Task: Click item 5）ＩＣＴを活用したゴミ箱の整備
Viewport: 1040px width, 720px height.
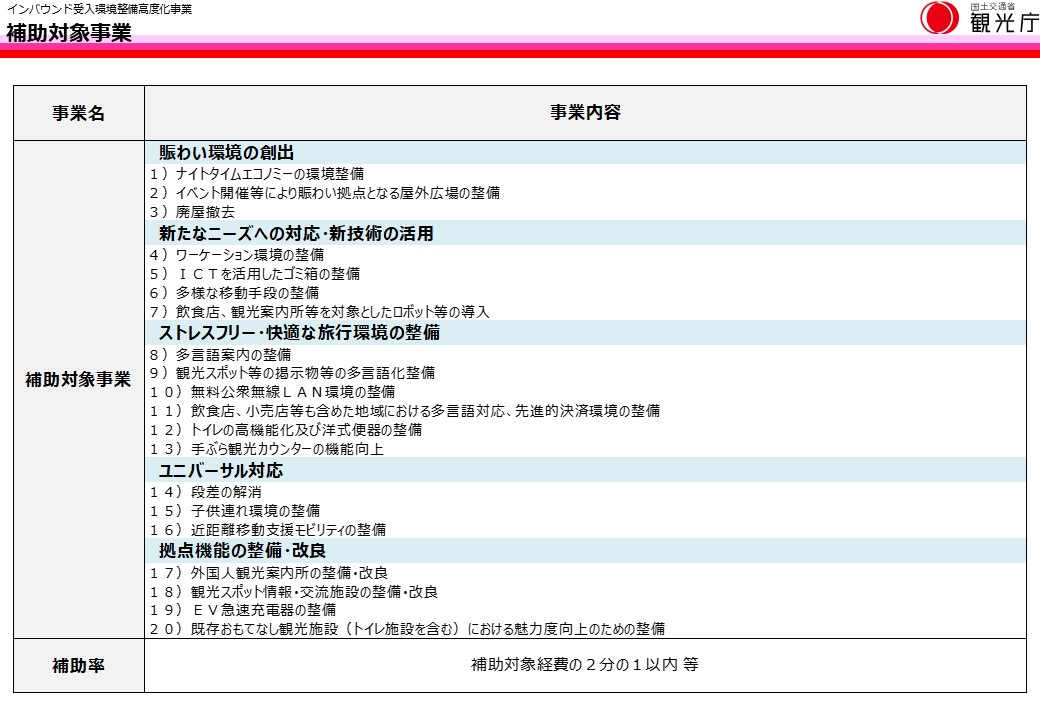Action: pyautogui.click(x=262, y=273)
